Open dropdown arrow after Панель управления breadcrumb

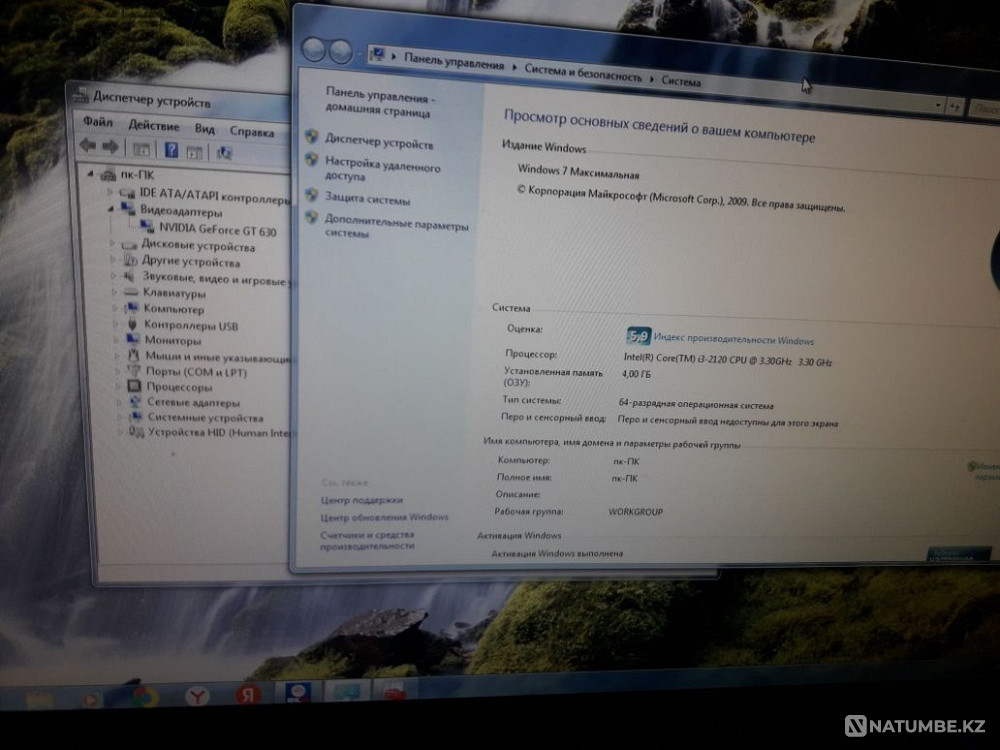click(x=514, y=66)
